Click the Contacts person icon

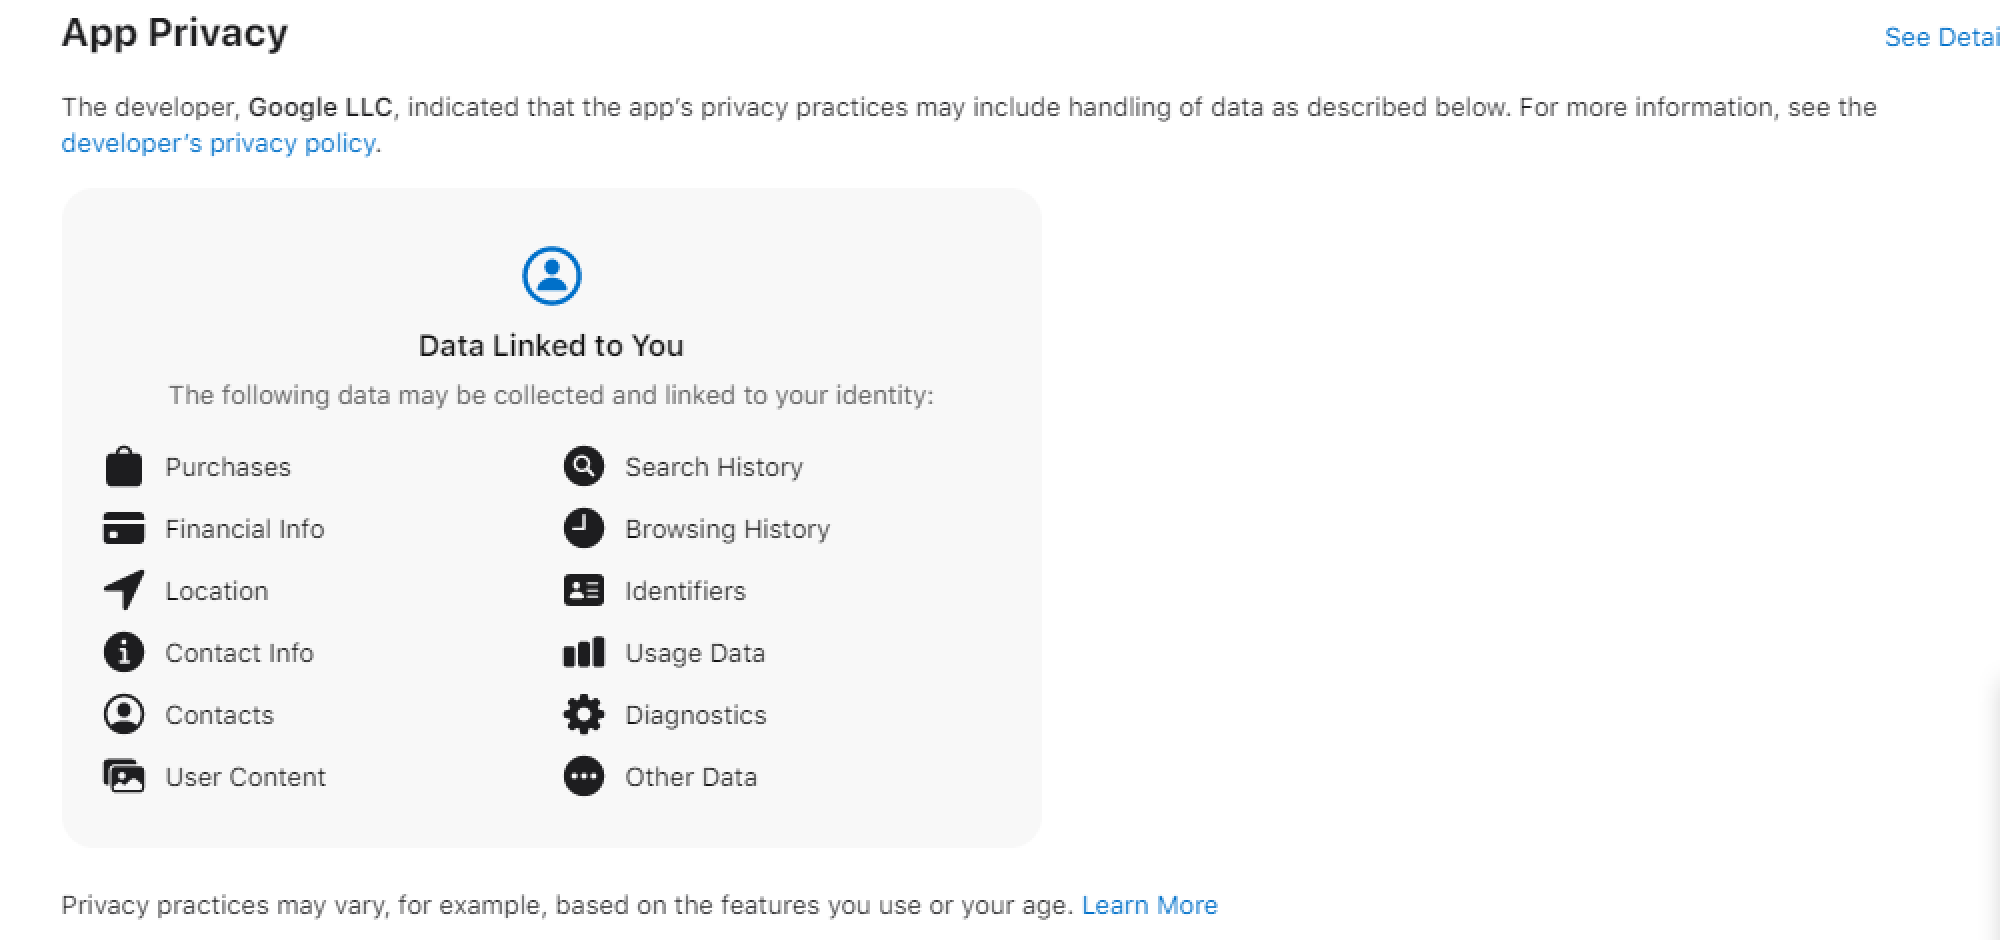pos(124,715)
